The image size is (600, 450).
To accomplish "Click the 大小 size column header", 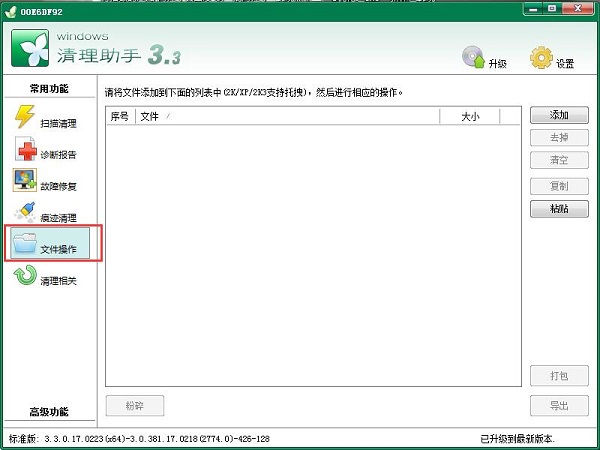I will coord(470,117).
